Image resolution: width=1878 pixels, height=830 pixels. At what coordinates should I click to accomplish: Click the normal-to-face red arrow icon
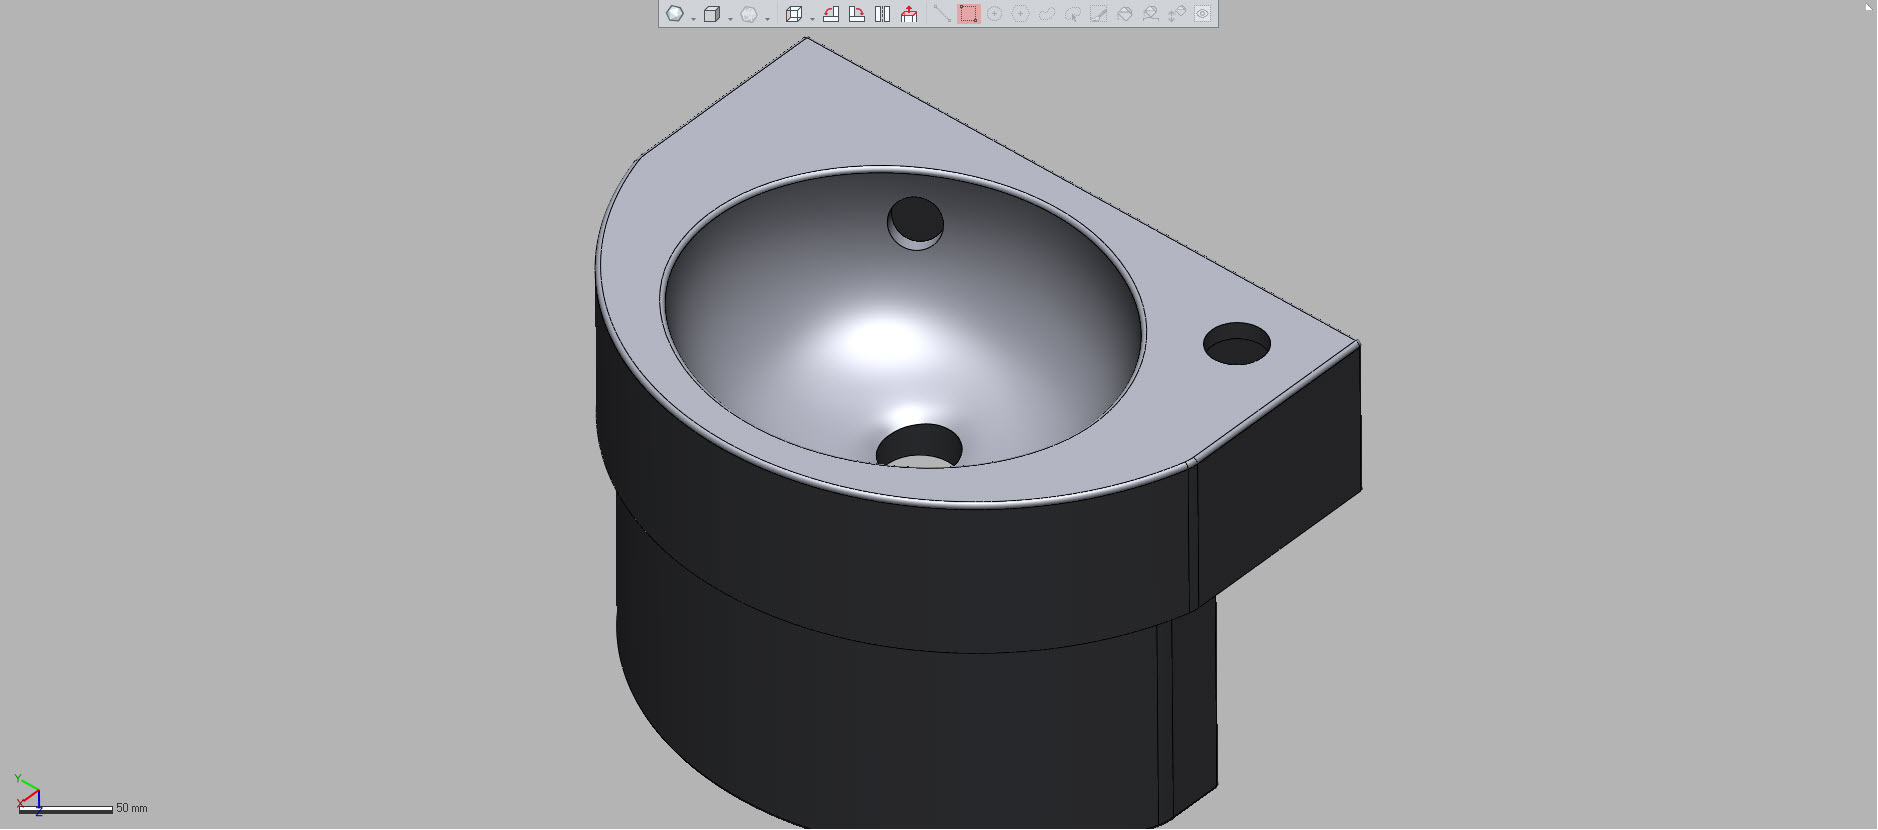click(909, 14)
